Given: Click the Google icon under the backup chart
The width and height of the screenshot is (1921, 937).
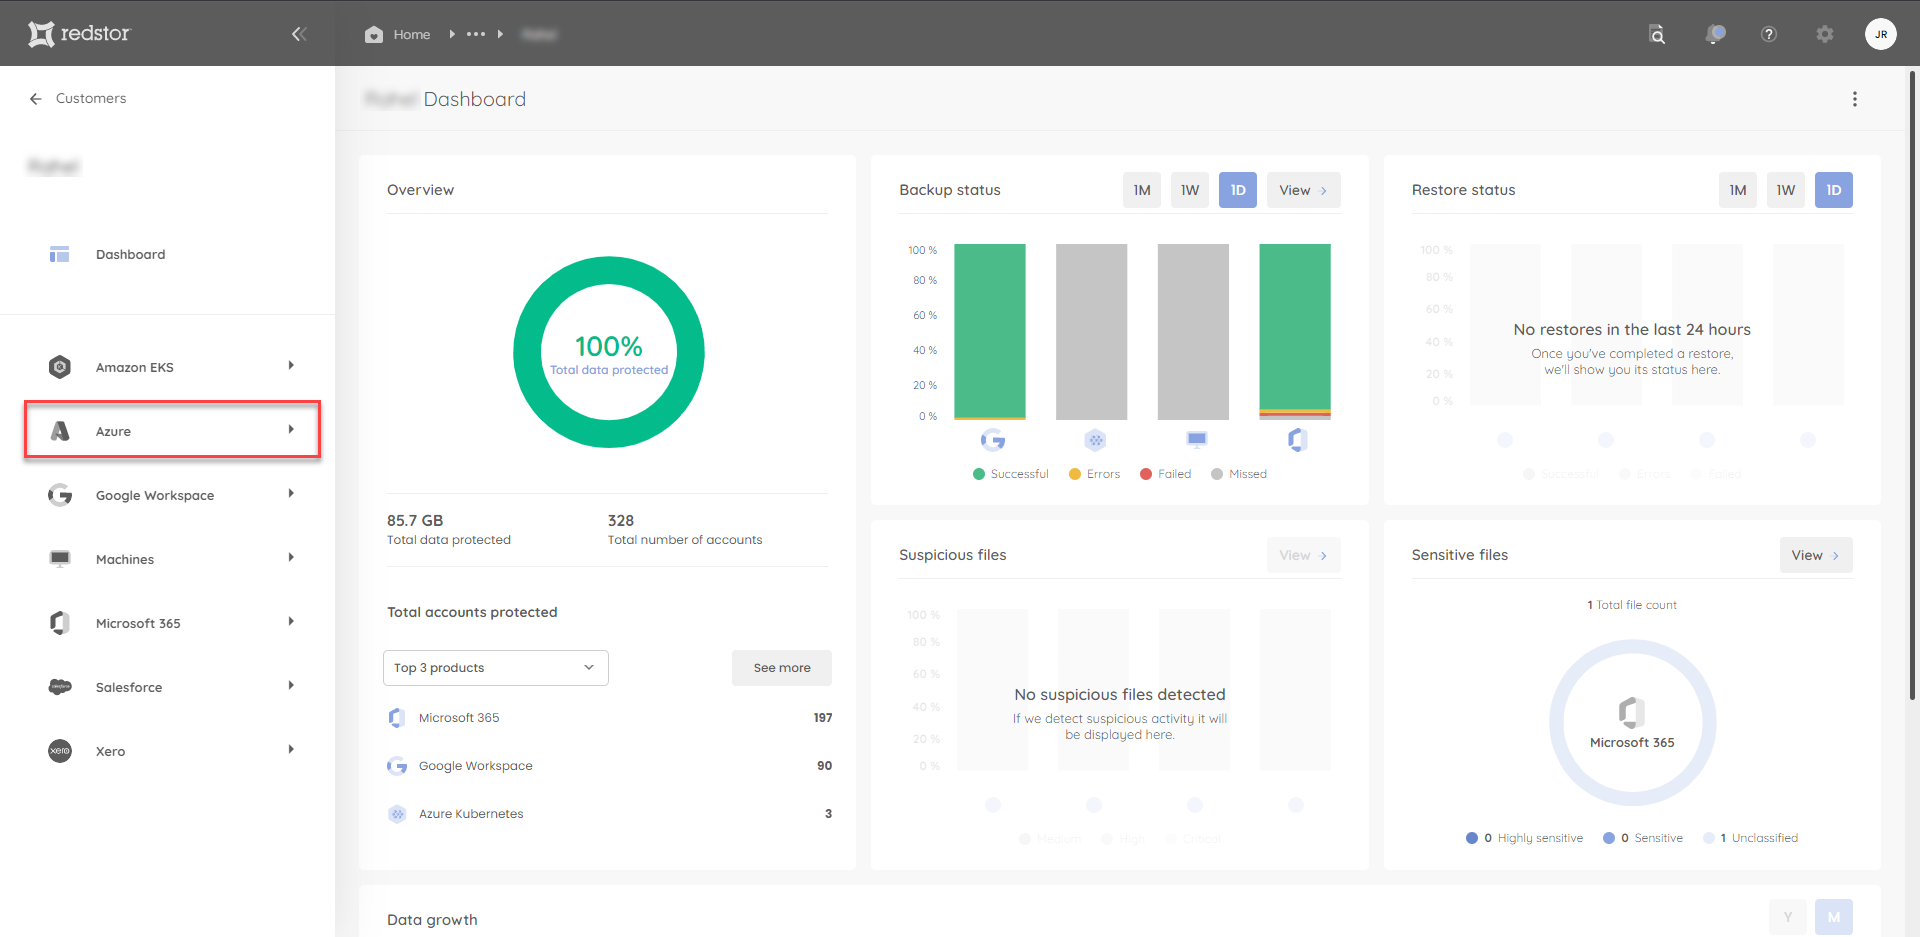Looking at the screenshot, I should [x=992, y=440].
